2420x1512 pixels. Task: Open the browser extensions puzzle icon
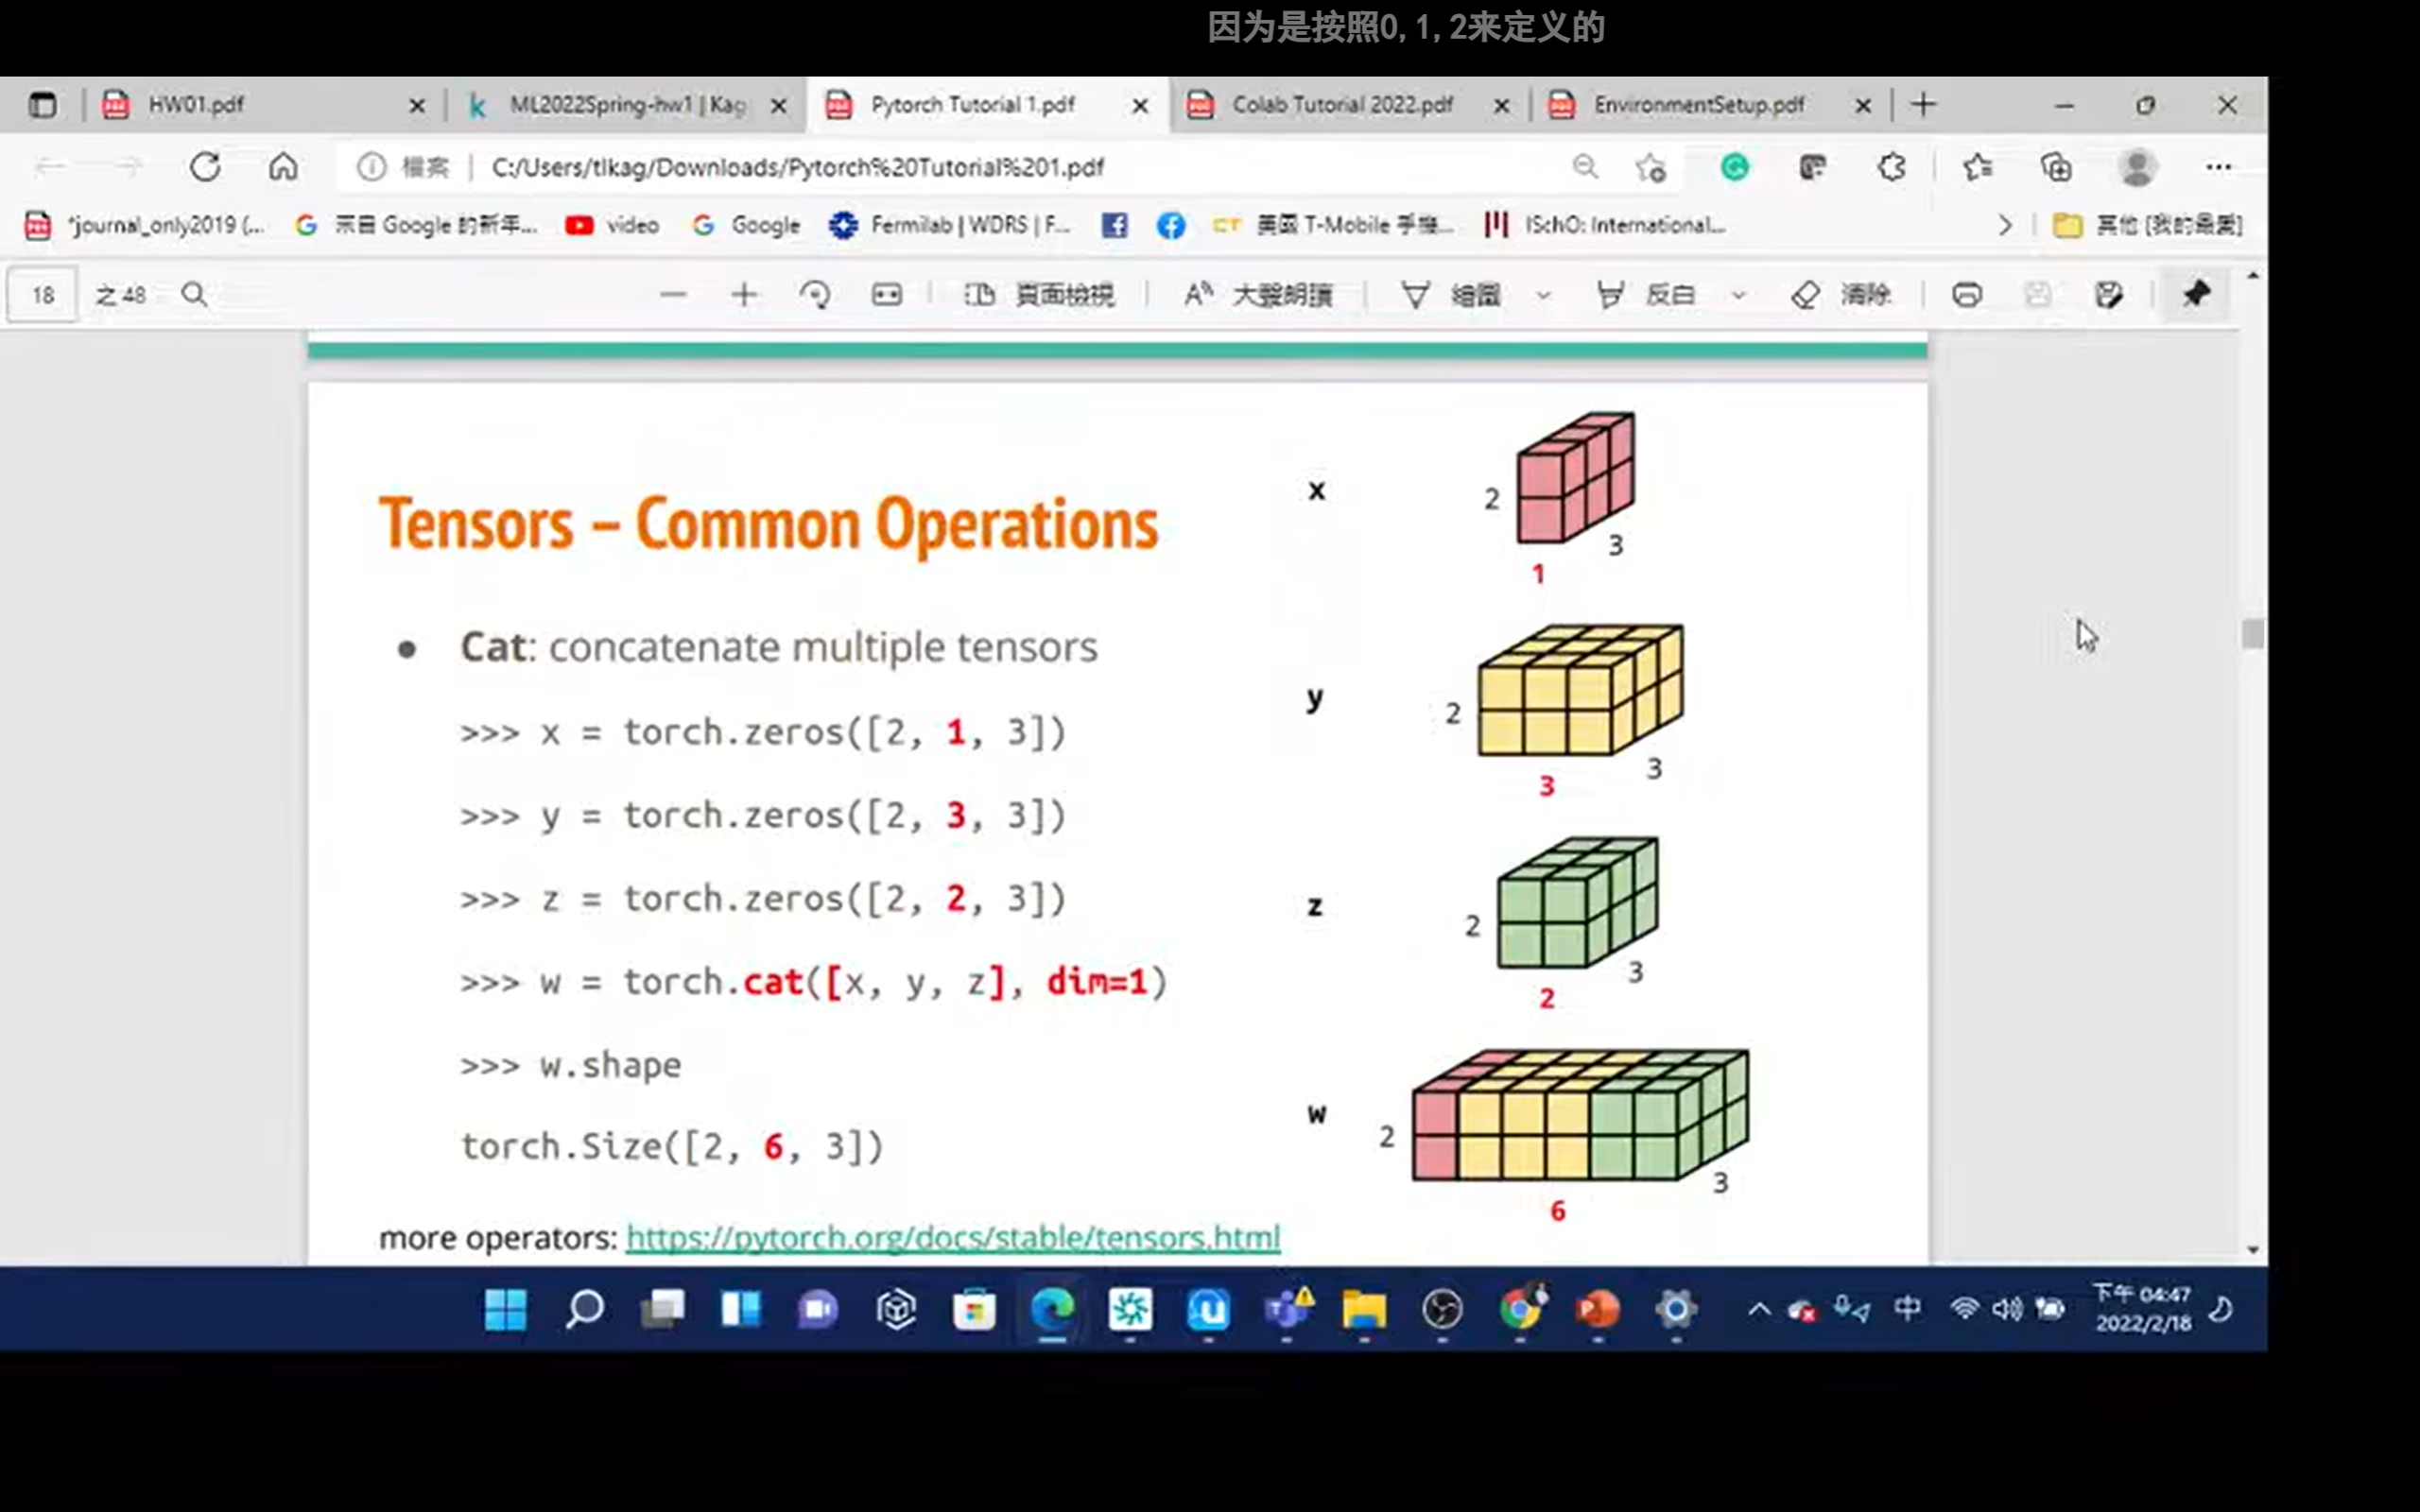[x=1891, y=167]
